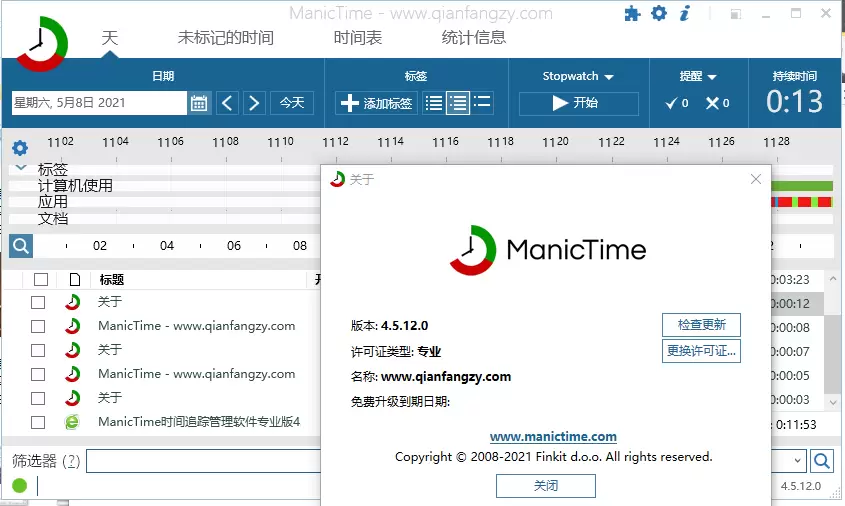Click the date field '星期六, 5月8日 2021'
Screen dimensions: 845x506
coord(99,102)
